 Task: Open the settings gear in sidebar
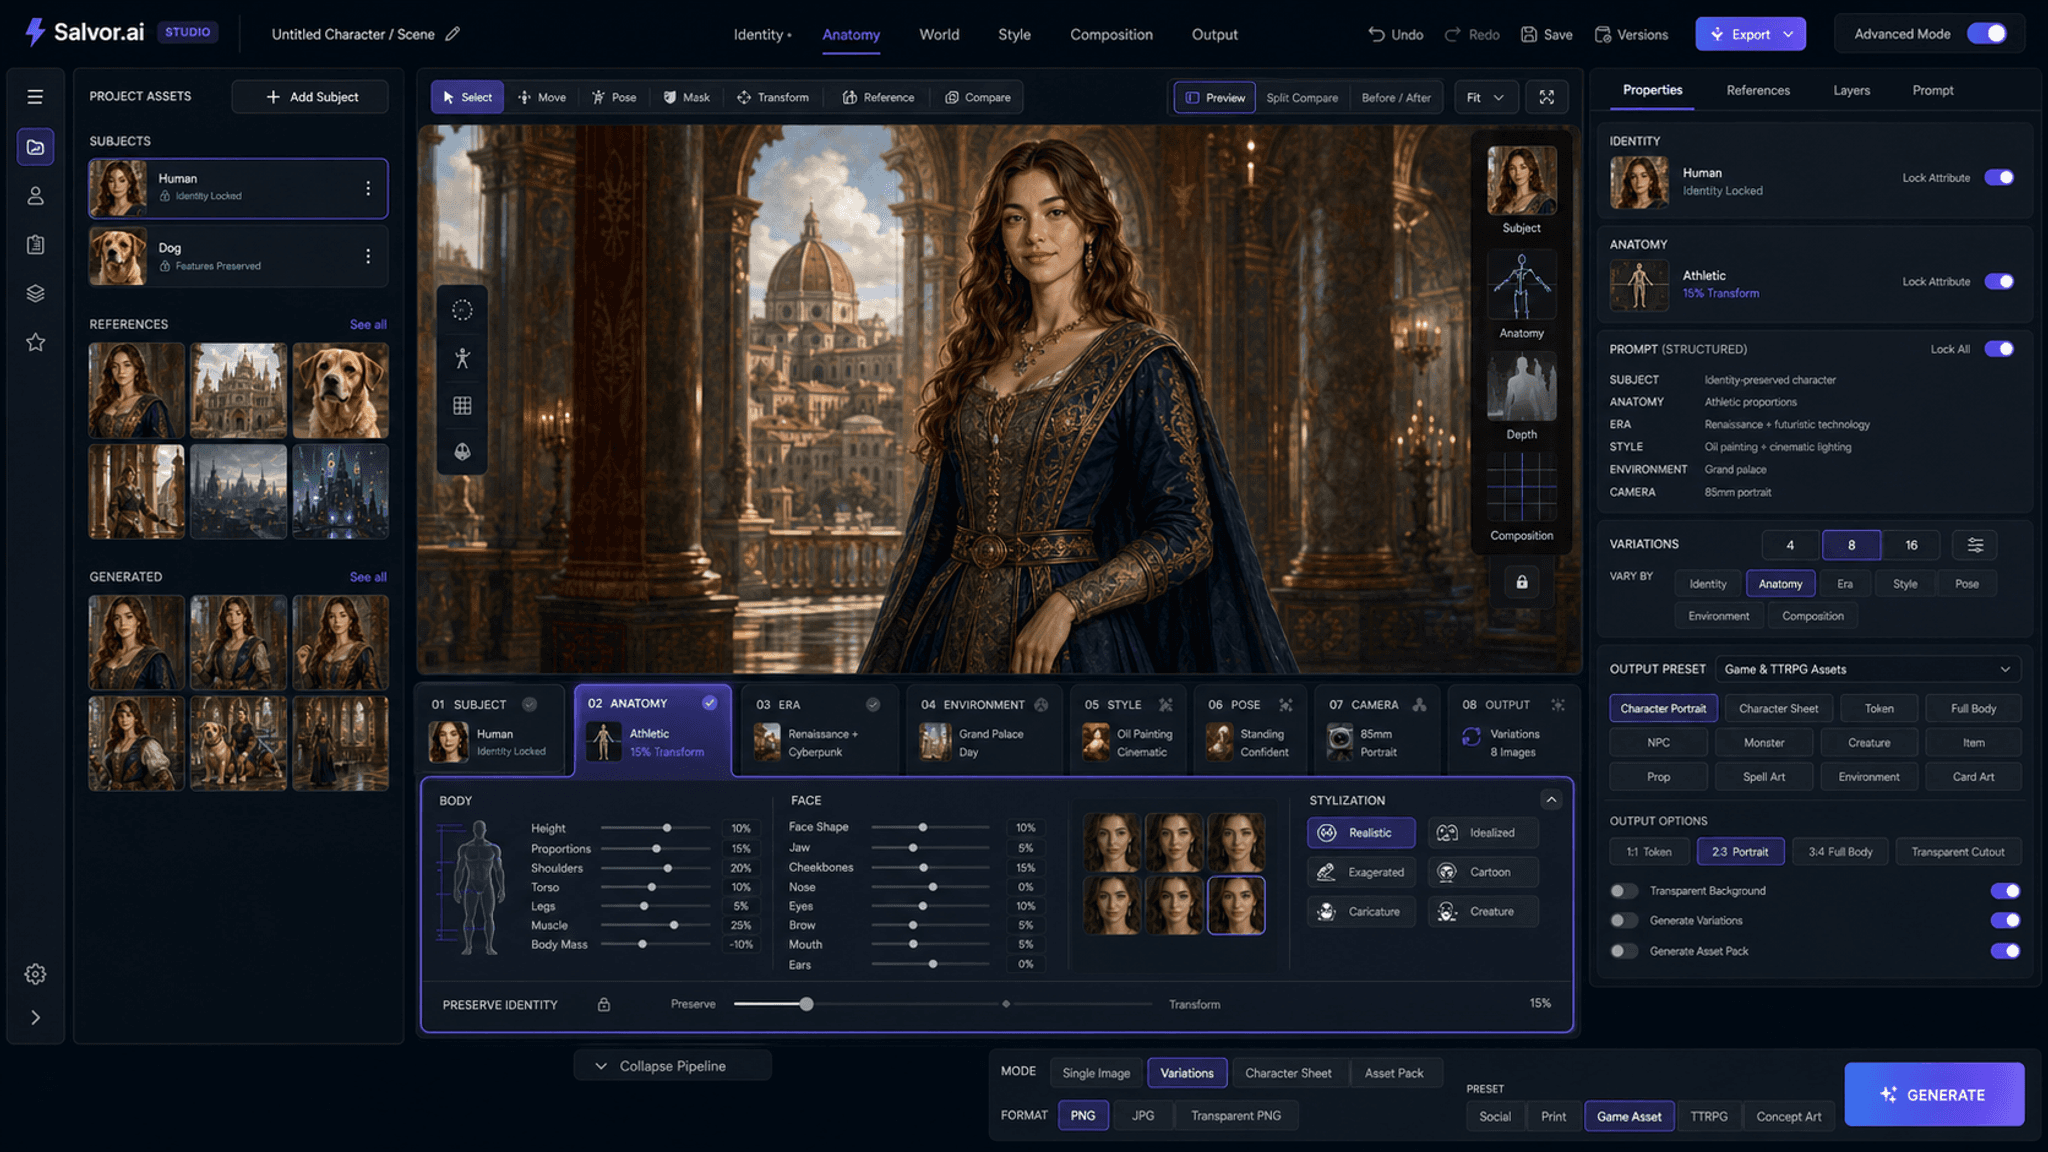(35, 974)
